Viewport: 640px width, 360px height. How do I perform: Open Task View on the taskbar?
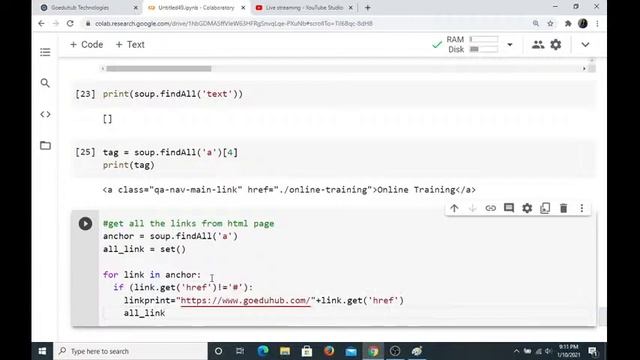tap(240, 351)
